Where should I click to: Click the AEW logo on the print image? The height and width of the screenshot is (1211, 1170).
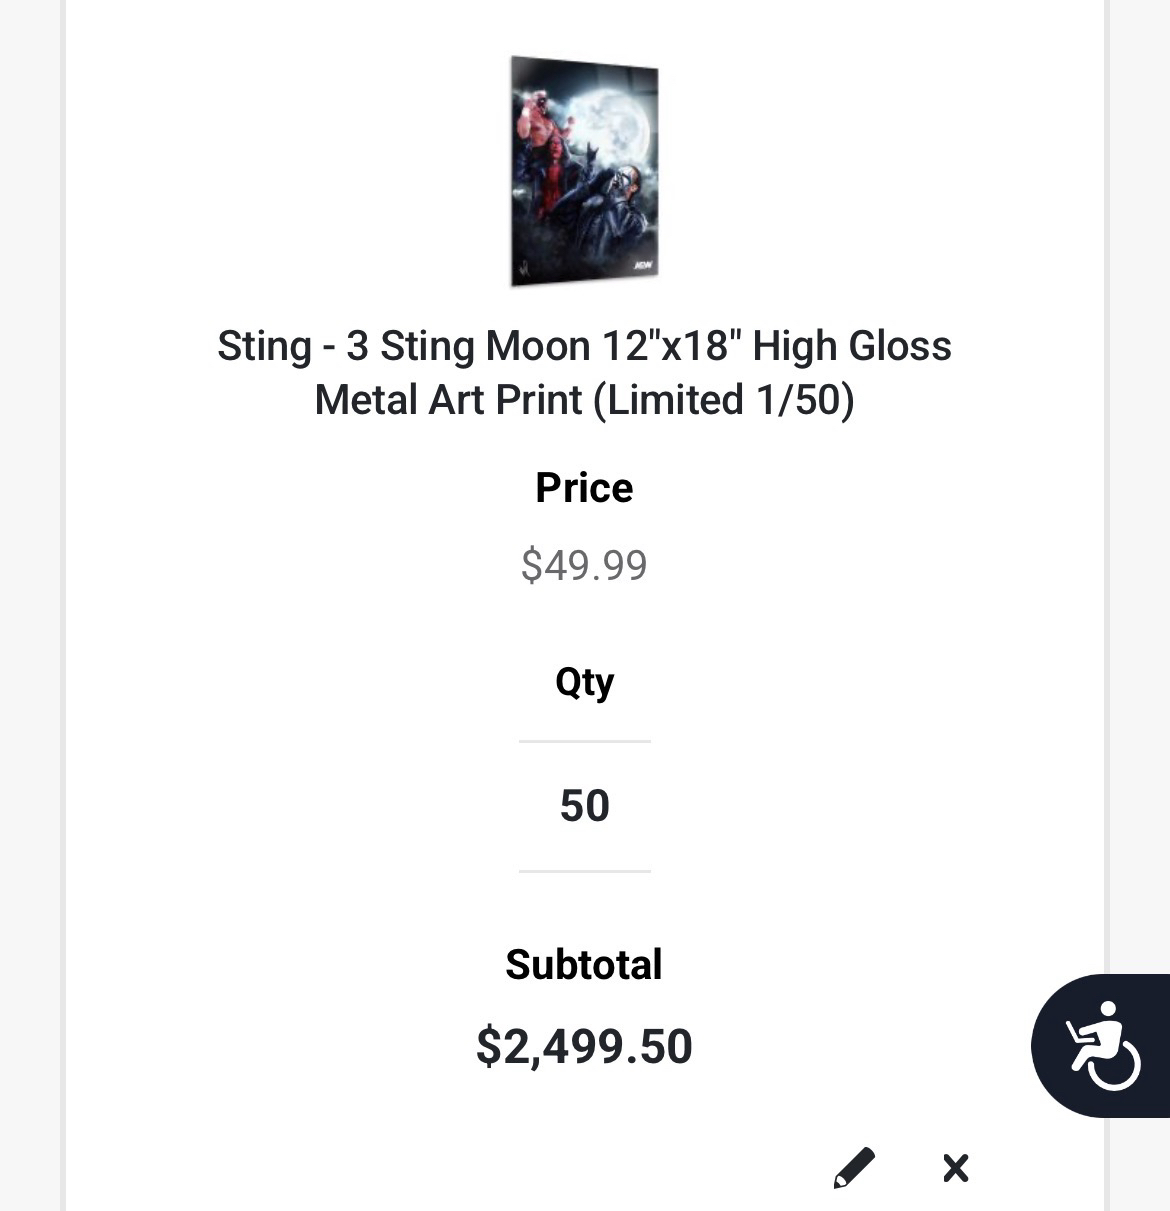point(642,266)
